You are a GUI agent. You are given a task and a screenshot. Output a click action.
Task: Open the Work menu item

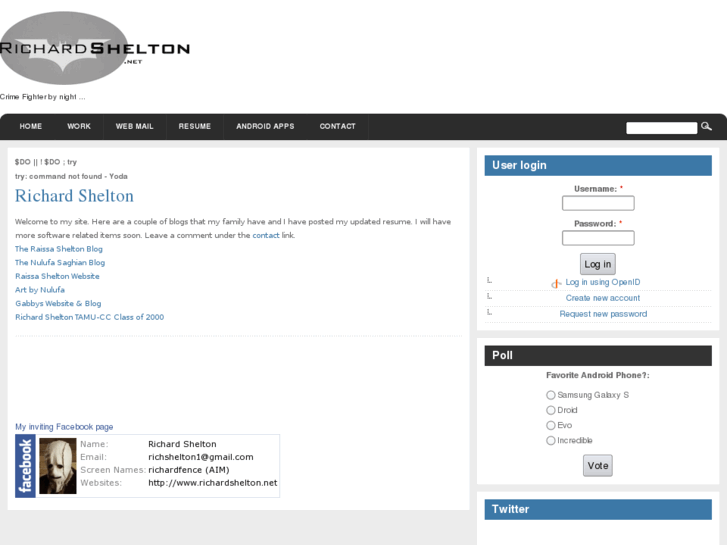pyautogui.click(x=79, y=126)
